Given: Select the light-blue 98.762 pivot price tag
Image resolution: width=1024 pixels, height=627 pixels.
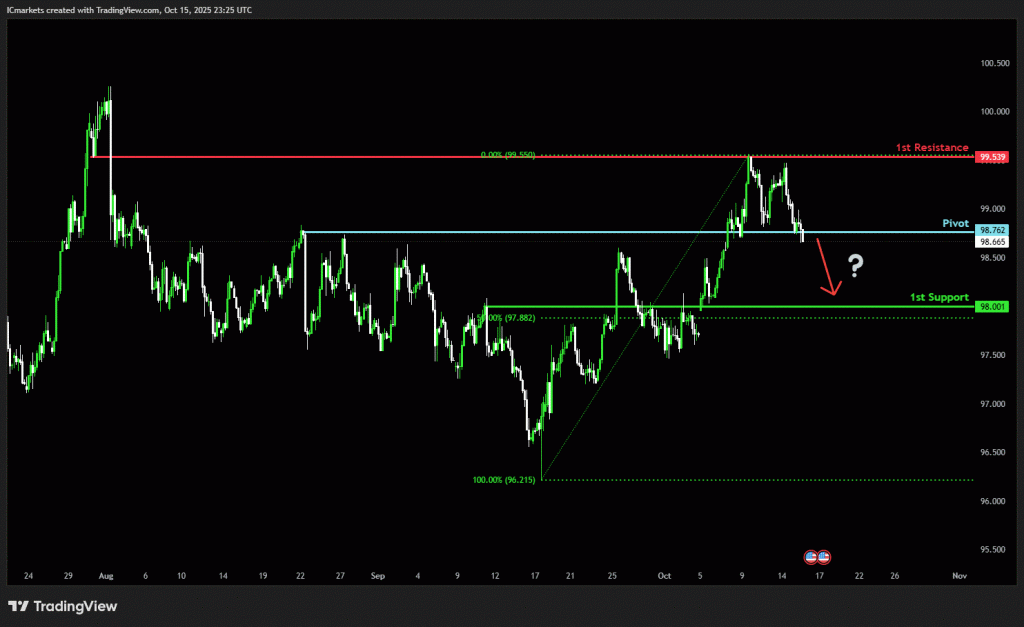Looking at the screenshot, I should [993, 230].
